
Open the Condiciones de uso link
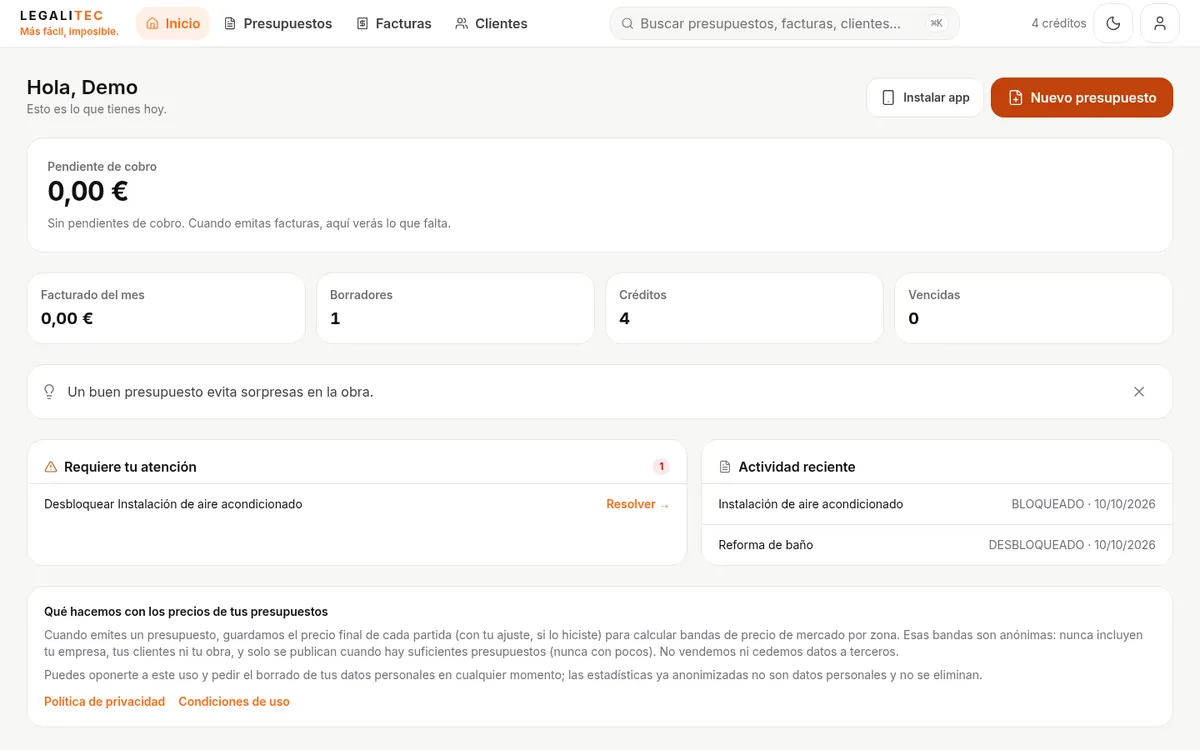click(x=234, y=701)
